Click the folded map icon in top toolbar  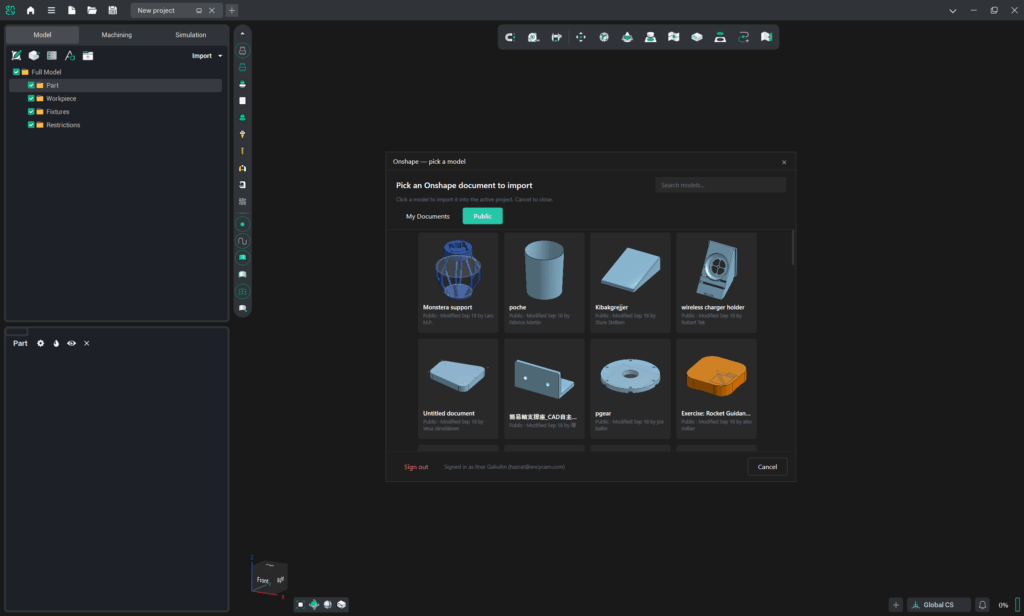point(673,37)
